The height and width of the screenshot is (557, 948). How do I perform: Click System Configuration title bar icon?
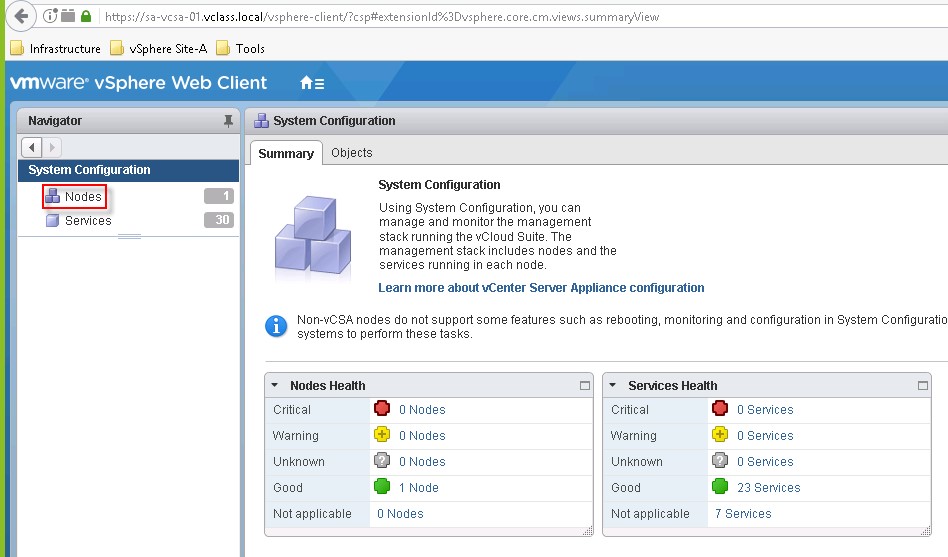(x=261, y=120)
